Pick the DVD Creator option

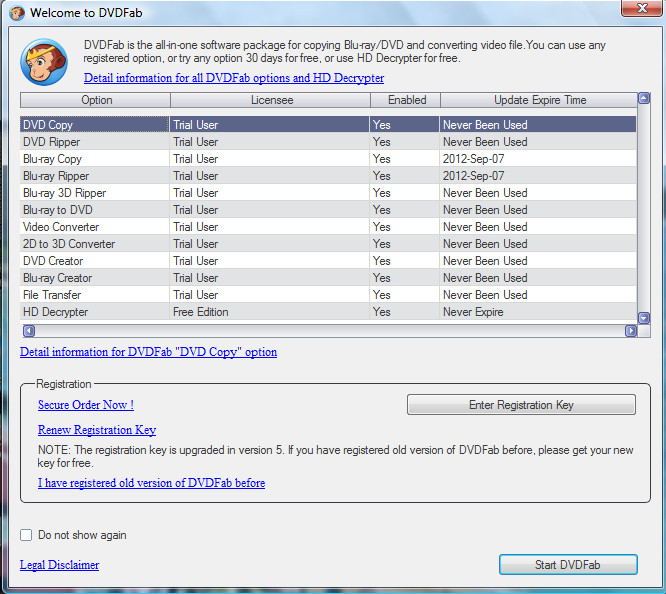(328, 260)
